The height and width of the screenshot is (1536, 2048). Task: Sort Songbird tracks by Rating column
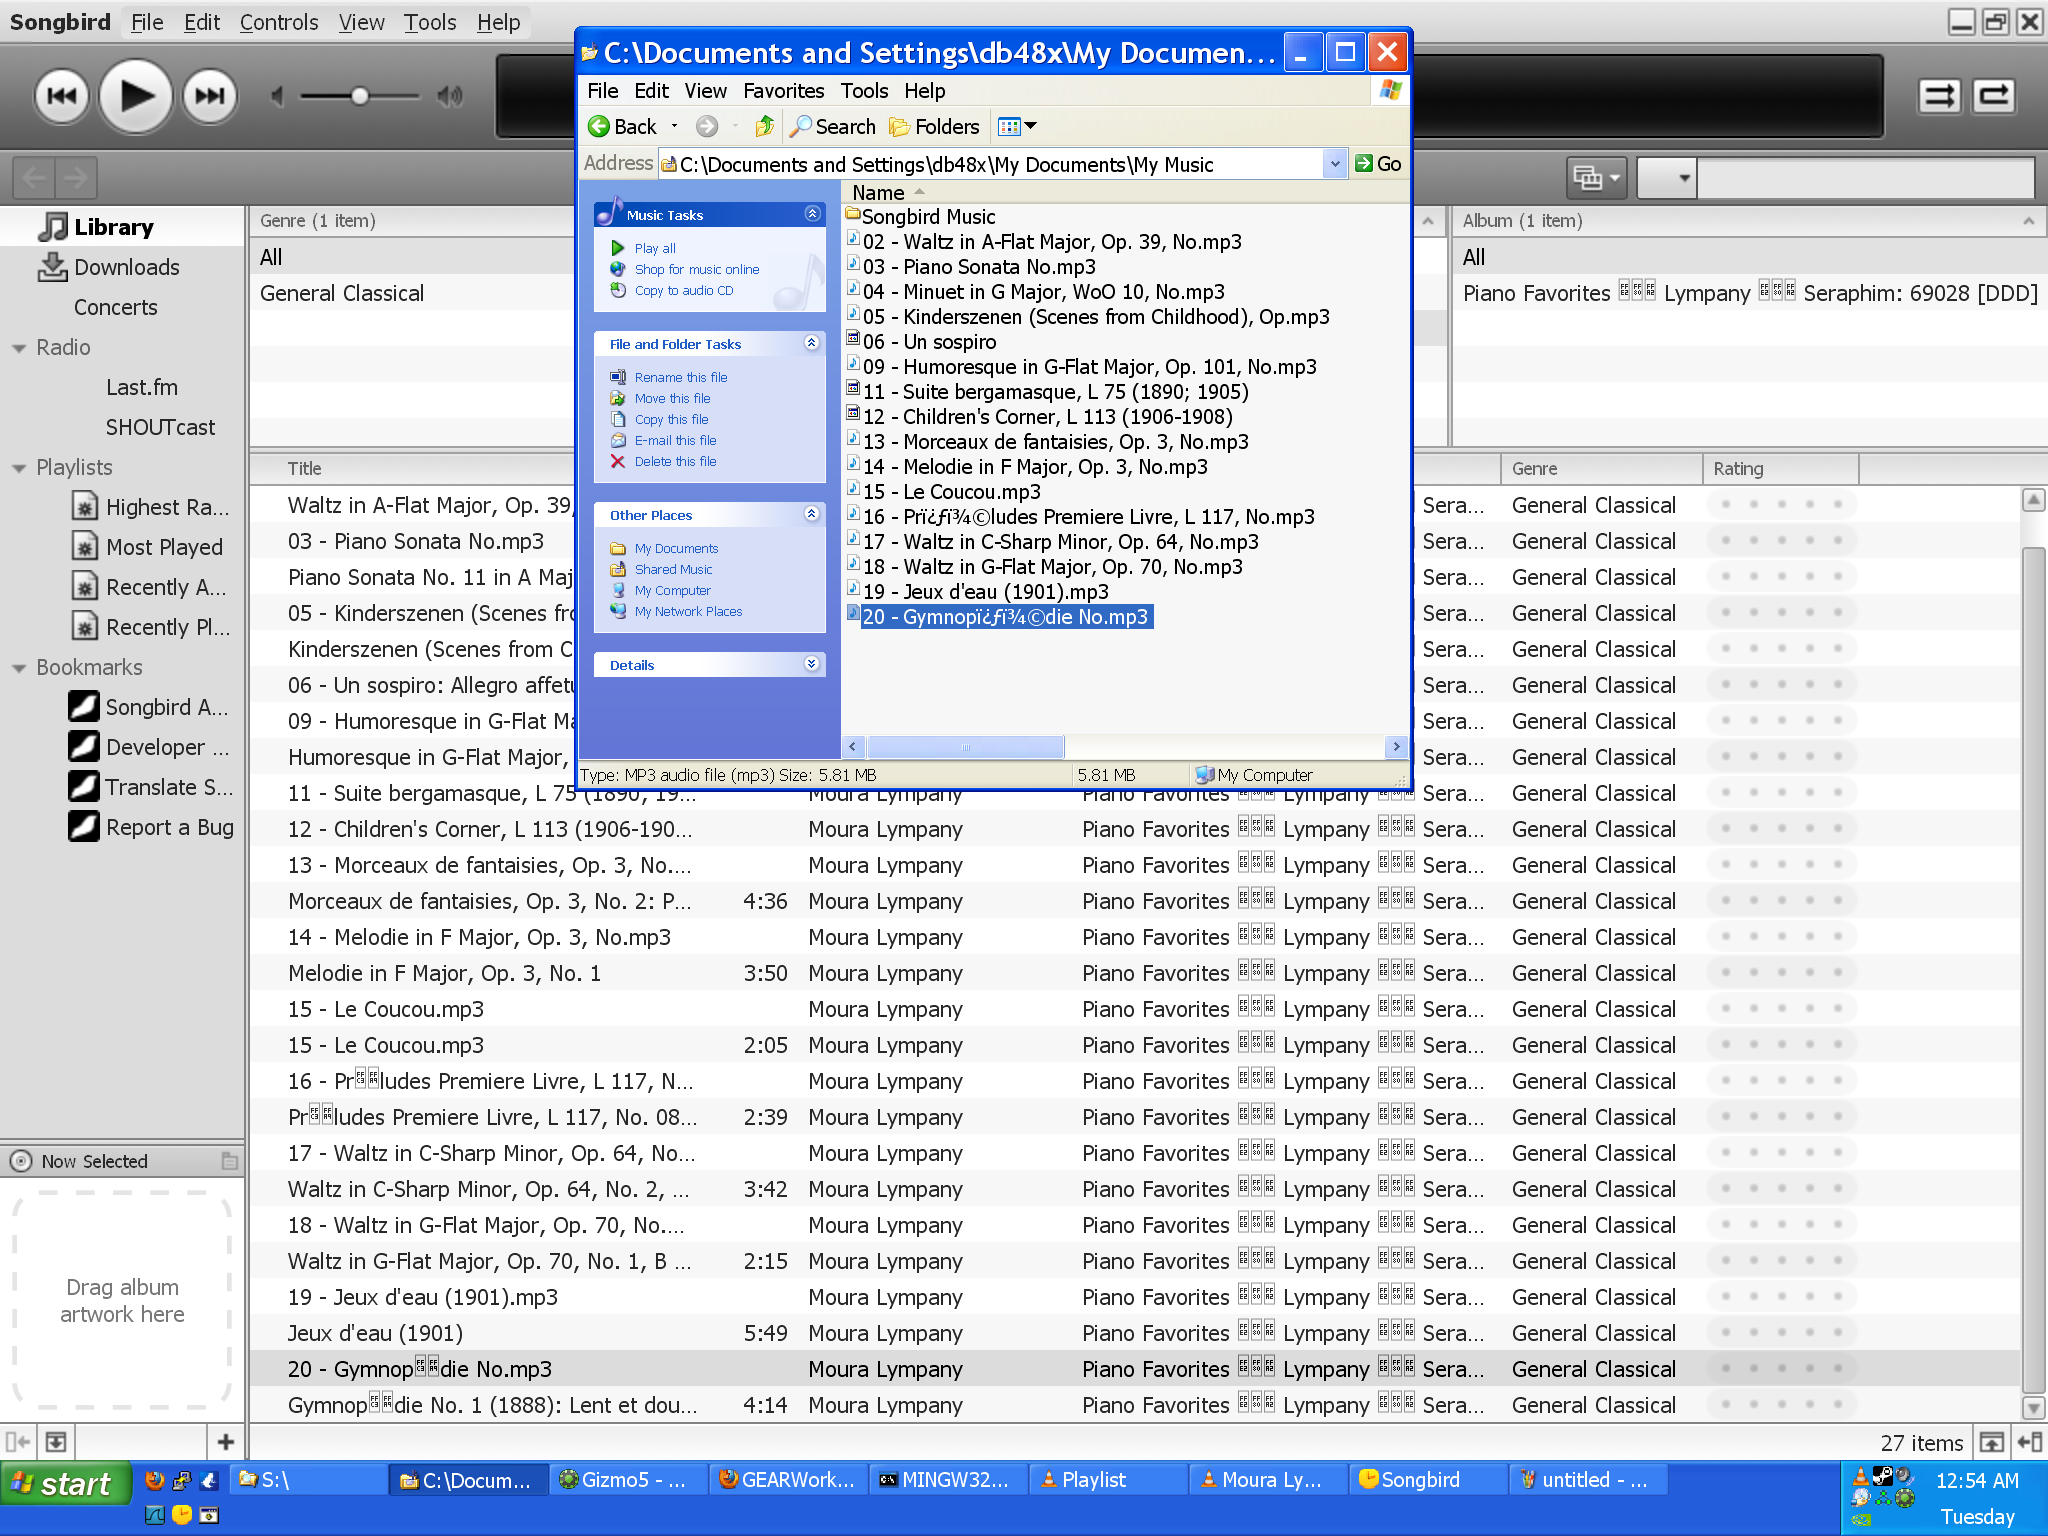1780,468
